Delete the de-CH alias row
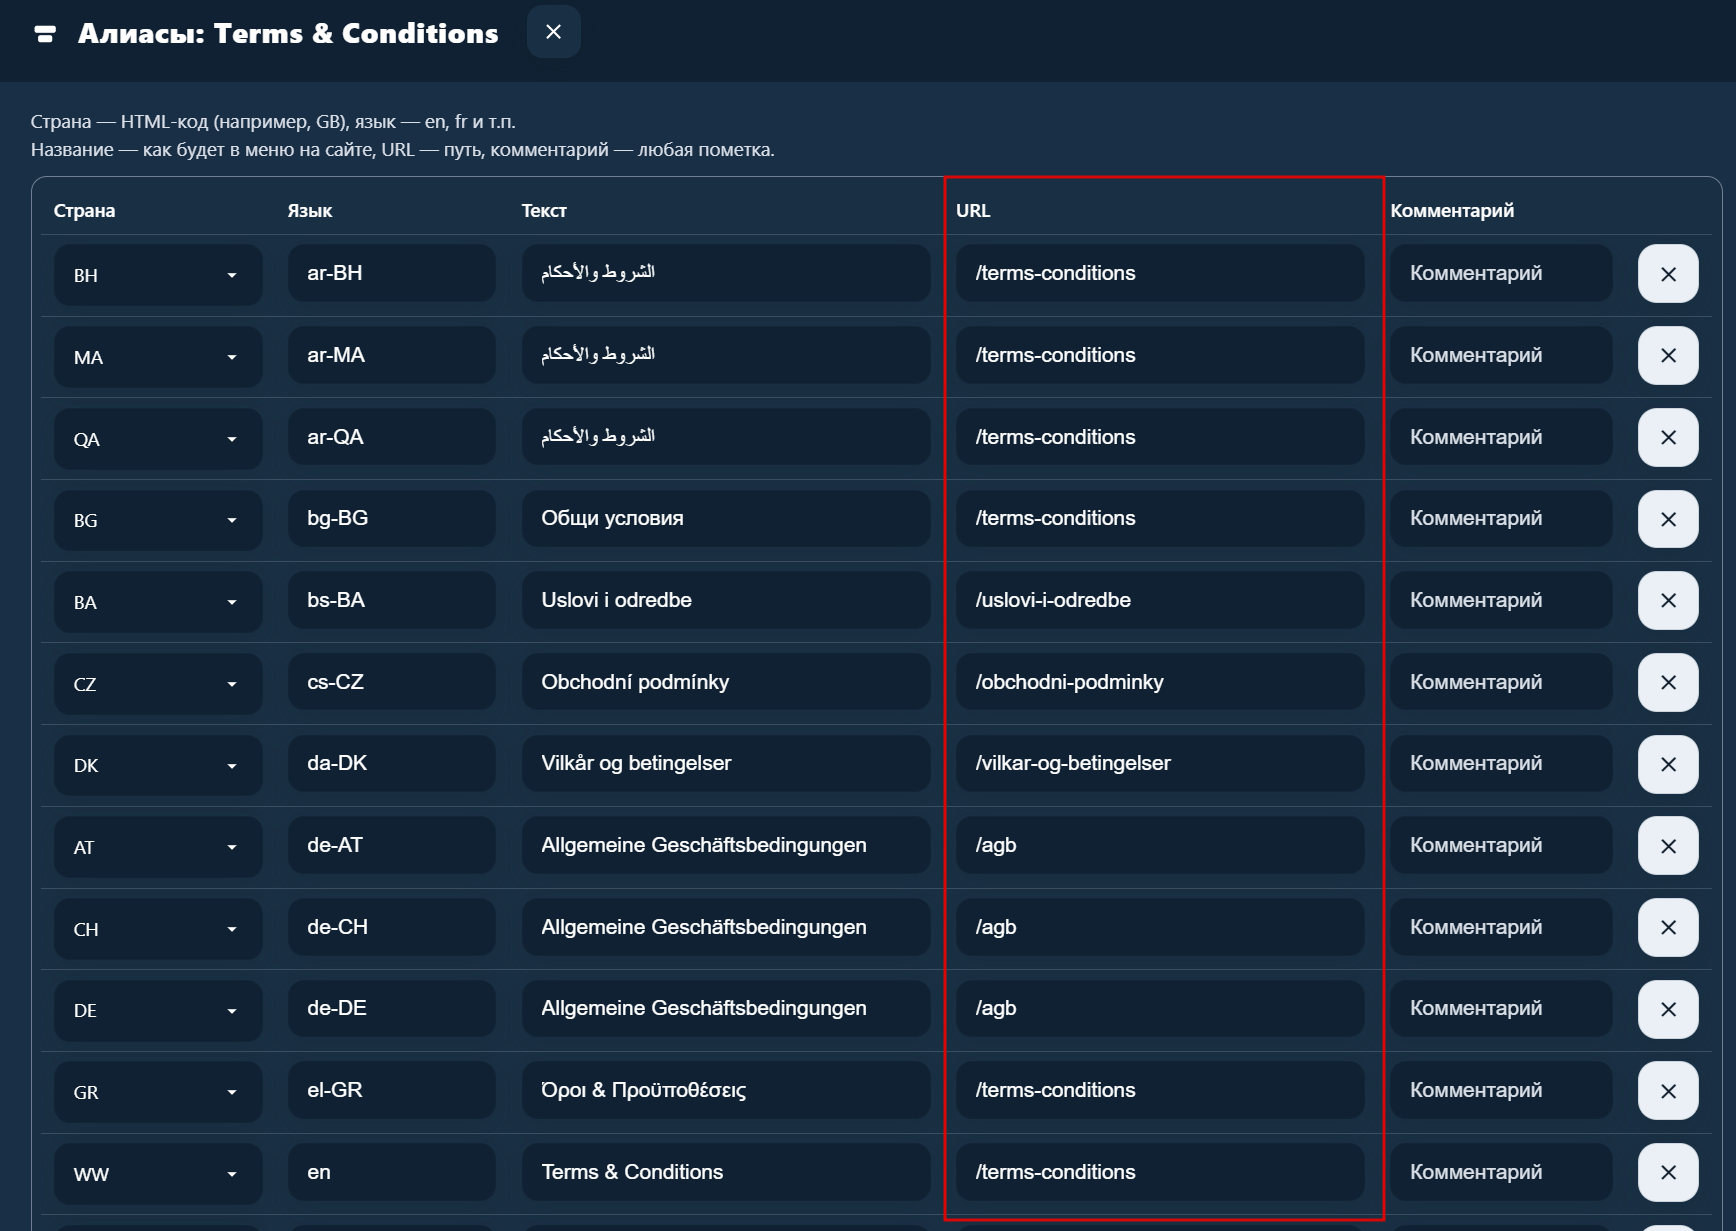 [1668, 928]
